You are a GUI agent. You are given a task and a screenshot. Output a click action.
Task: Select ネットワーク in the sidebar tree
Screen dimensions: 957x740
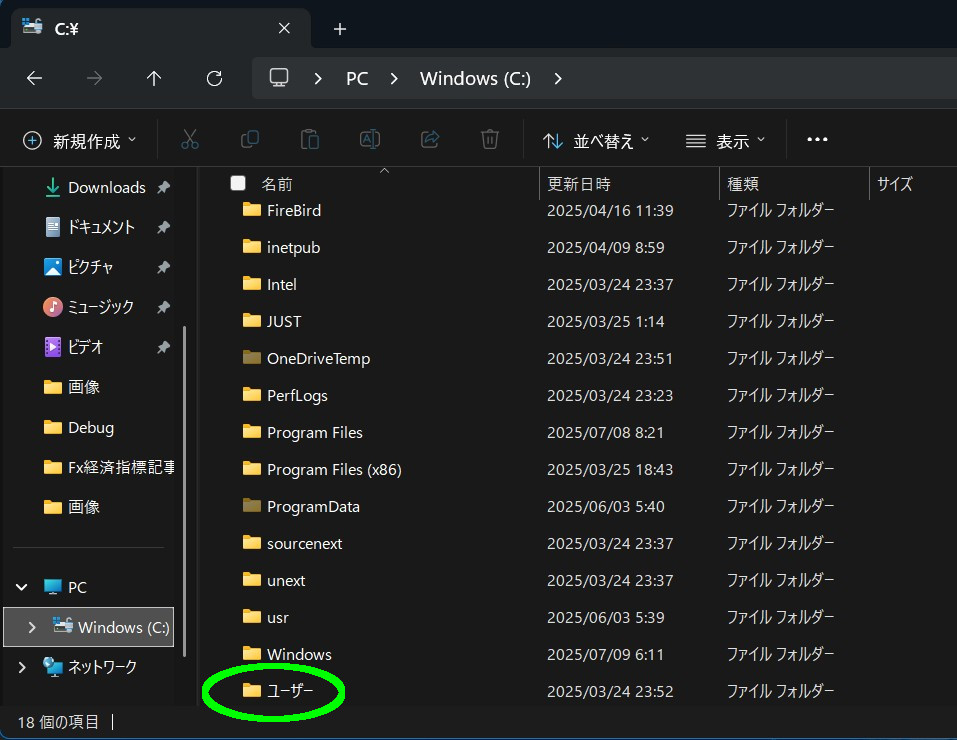coord(102,667)
